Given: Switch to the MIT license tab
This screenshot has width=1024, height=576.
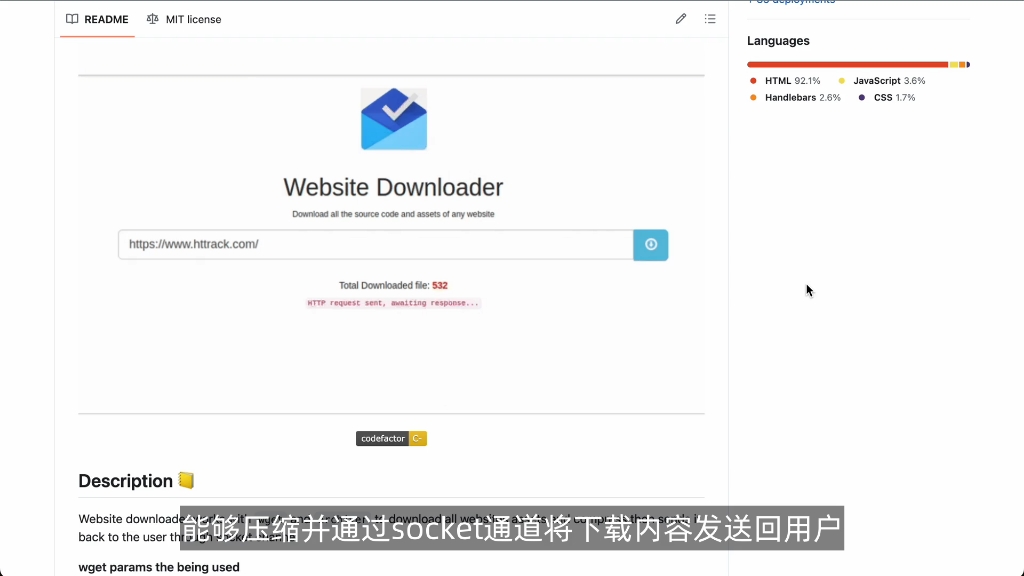Looking at the screenshot, I should [x=193, y=18].
